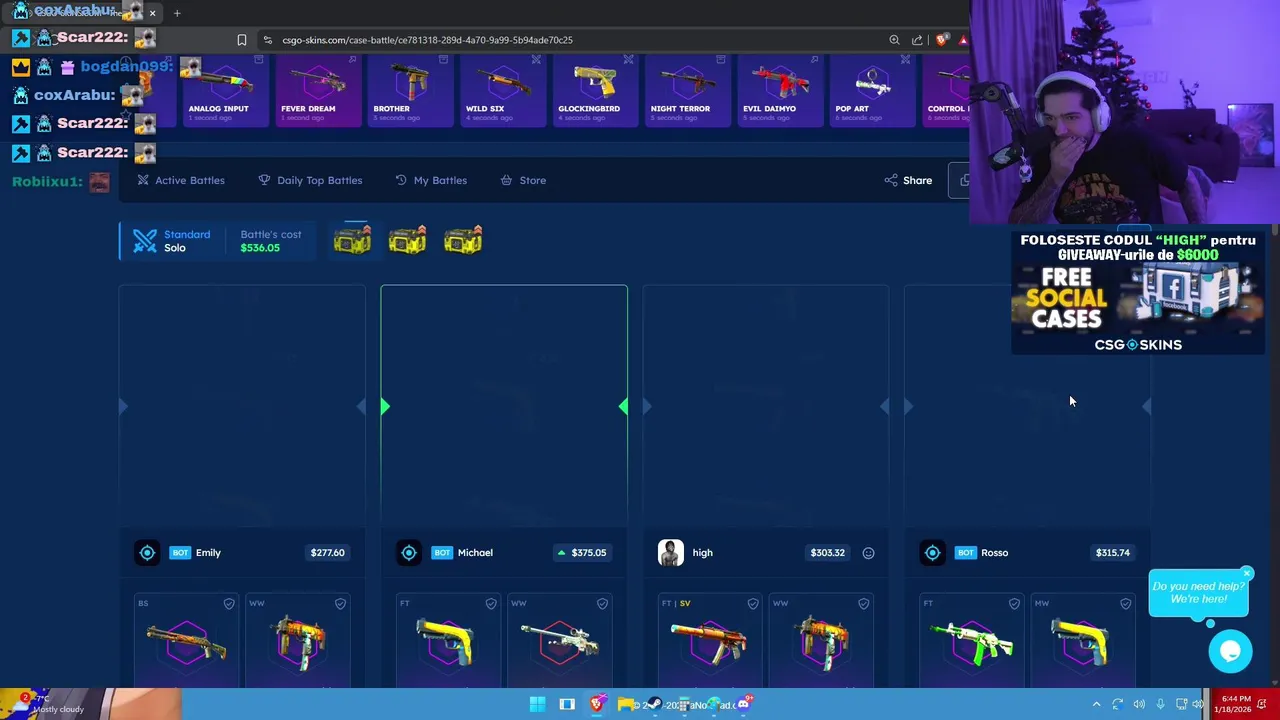Open the weather widget showing Mostly cloudy
Image resolution: width=1280 pixels, height=720 pixels.
50,704
